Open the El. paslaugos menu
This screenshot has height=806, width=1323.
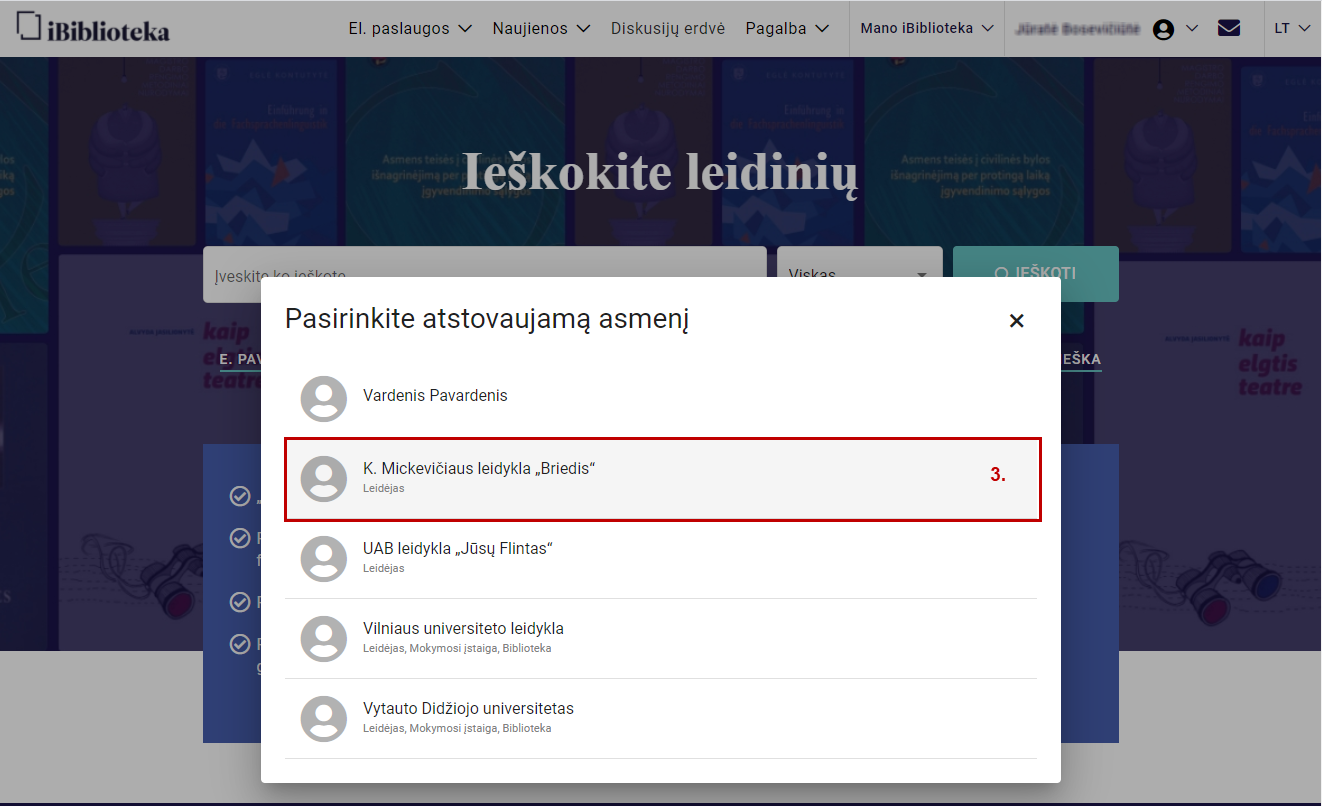click(410, 28)
